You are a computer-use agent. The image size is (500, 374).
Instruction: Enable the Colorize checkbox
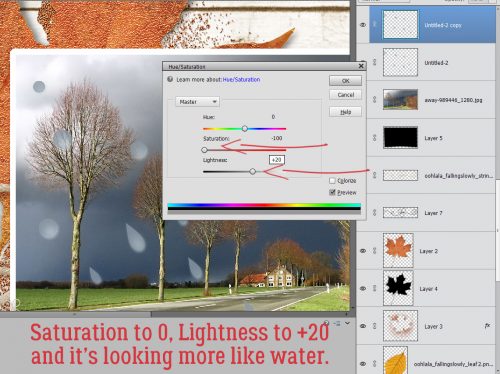[x=332, y=181]
